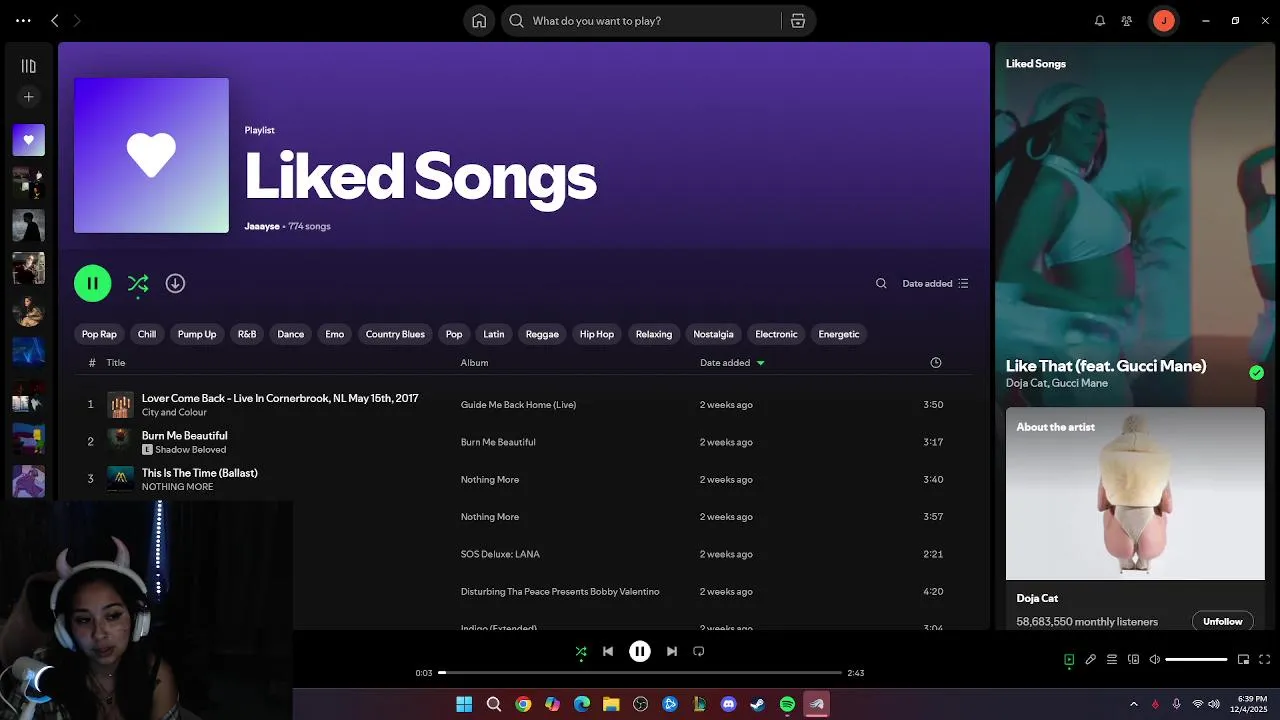1280x720 pixels.
Task: Click Lover Come Back album art thumbnail
Action: pyautogui.click(x=120, y=405)
